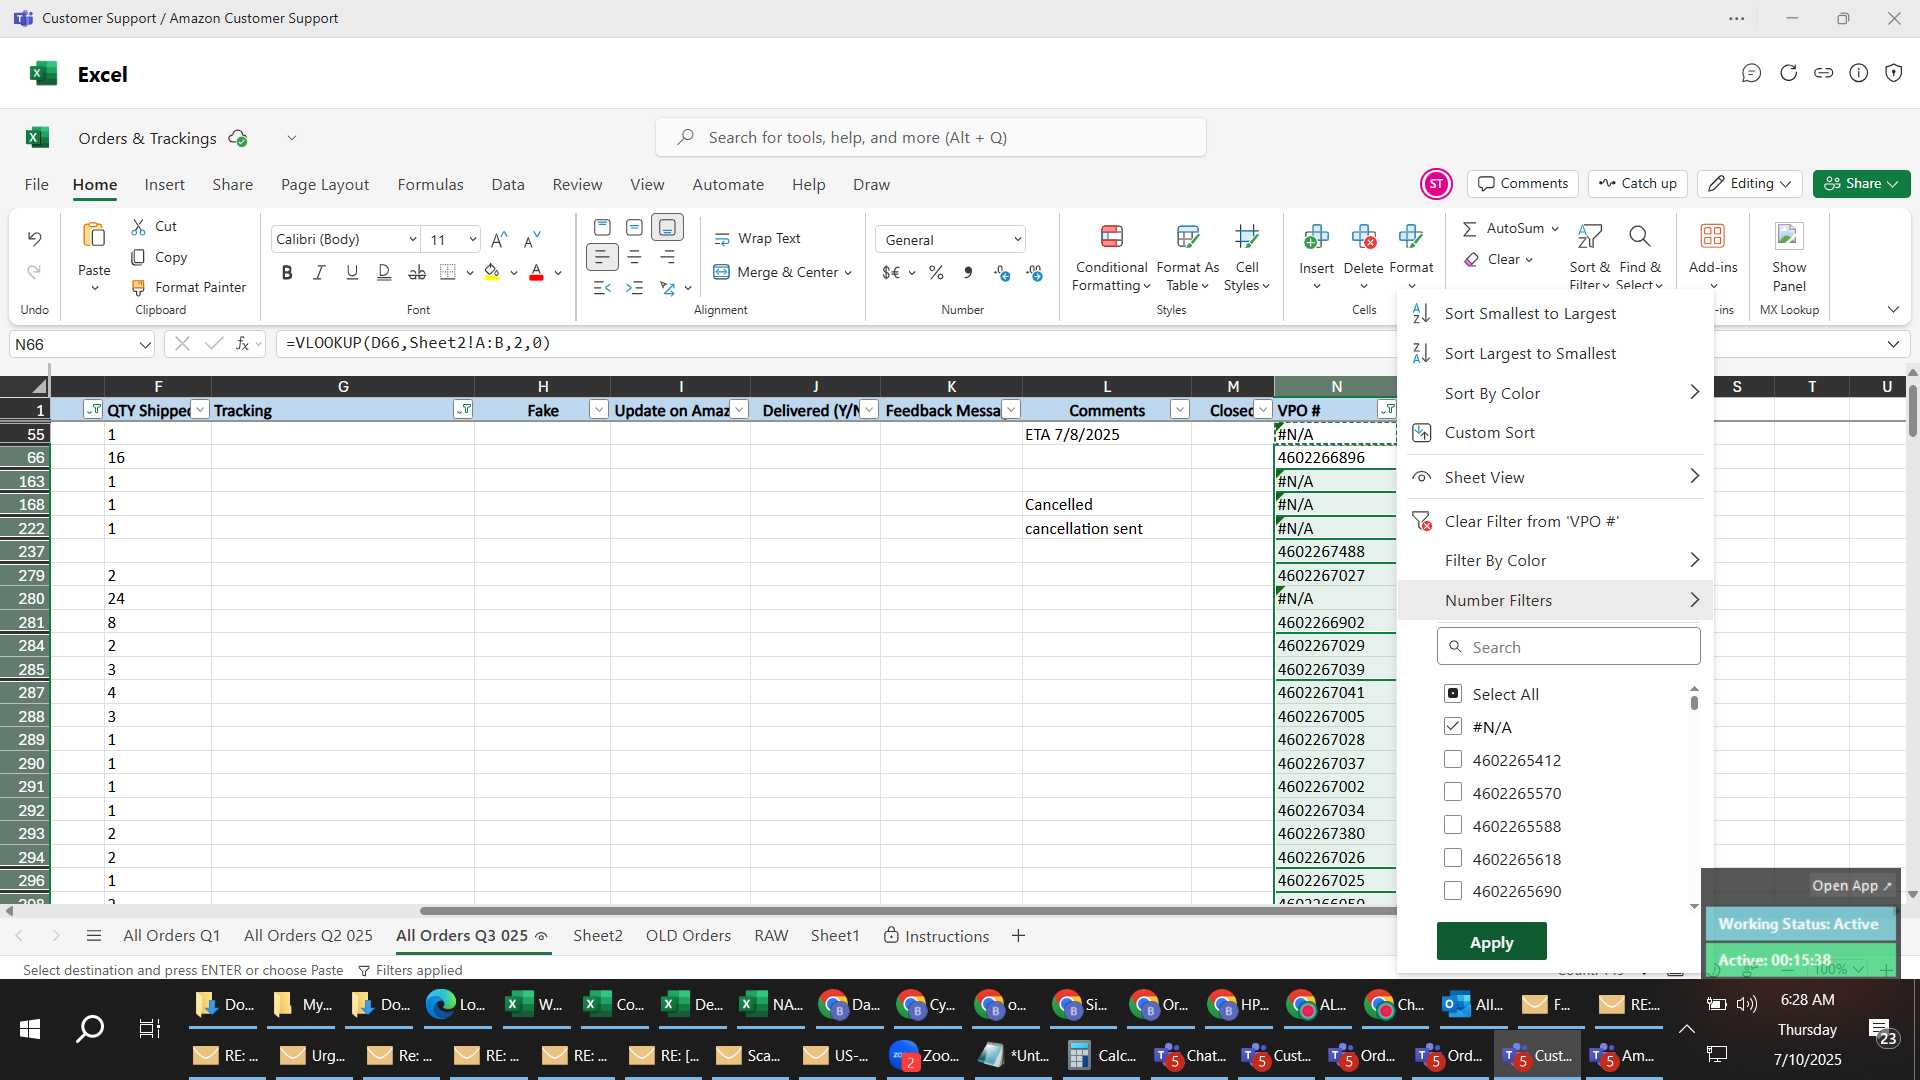Click the Format Painter icon

click(138, 287)
